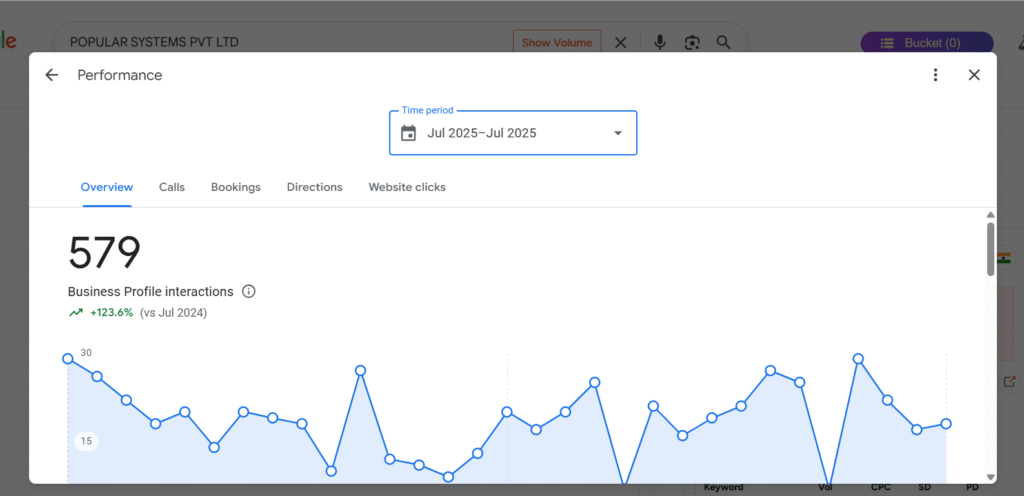Click the info icon beside Business Profile interactions
Screen dimensions: 1024x496
pyautogui.click(x=249, y=292)
